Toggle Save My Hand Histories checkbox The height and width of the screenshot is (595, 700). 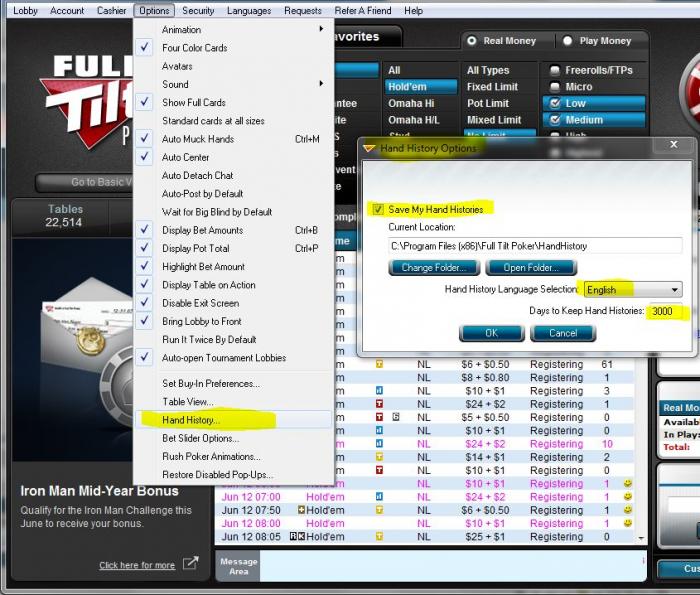pos(378,209)
